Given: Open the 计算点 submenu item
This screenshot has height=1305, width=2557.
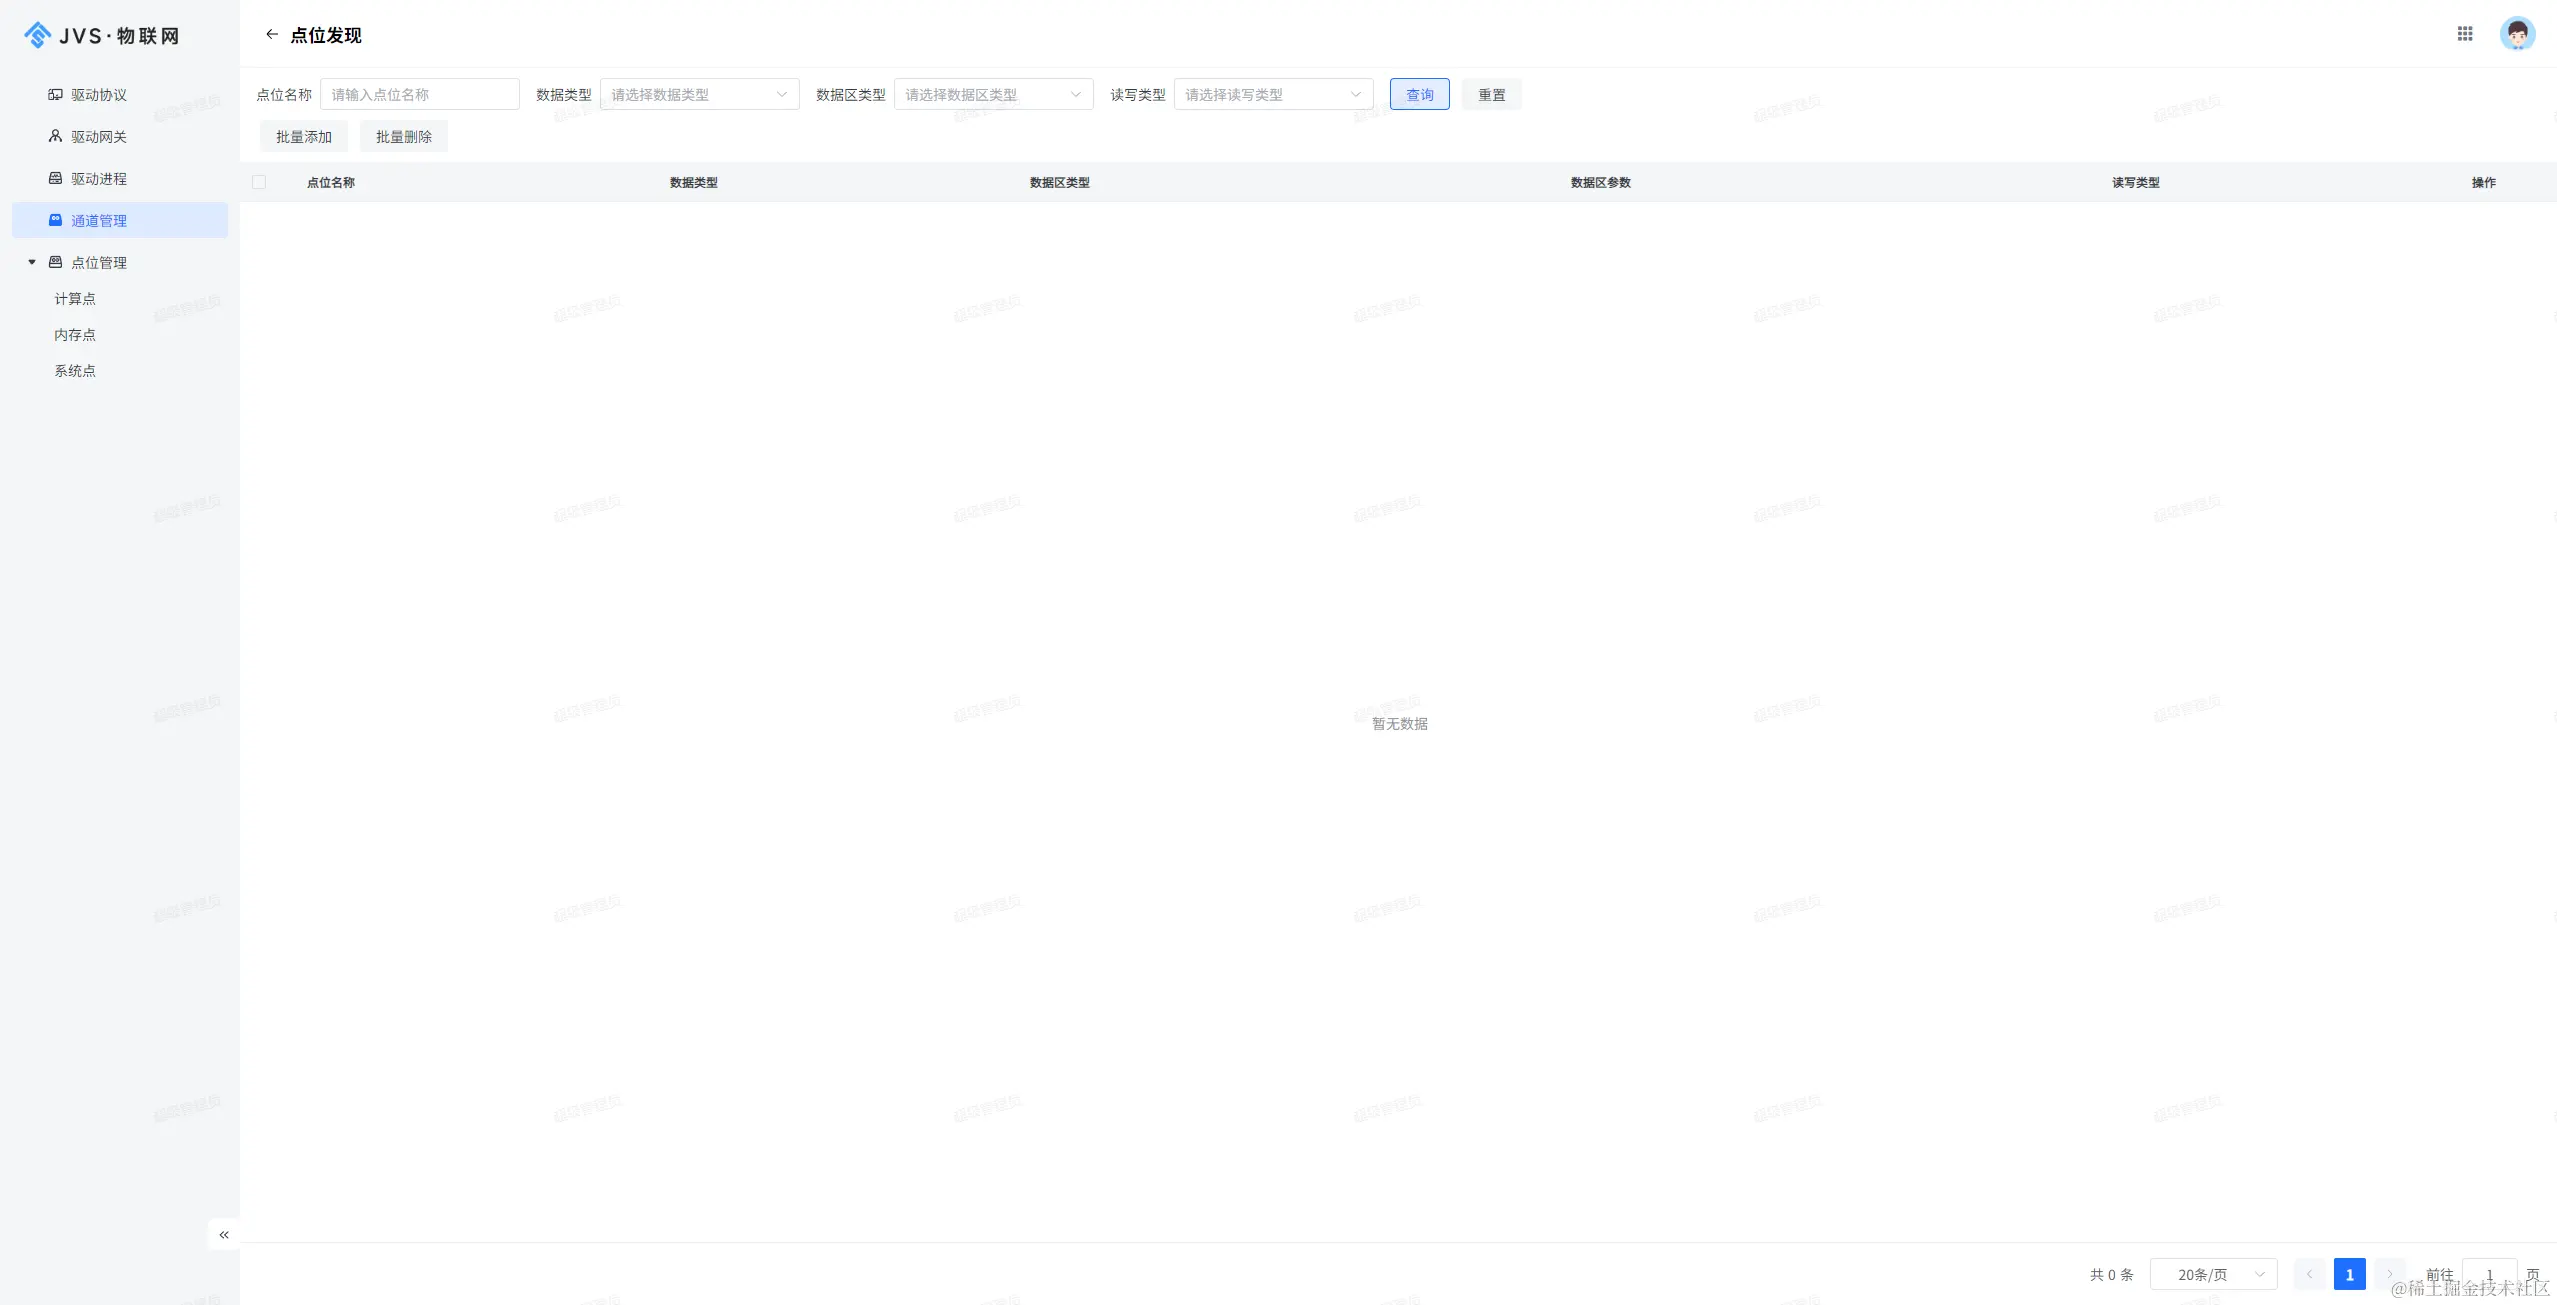Looking at the screenshot, I should 75,299.
